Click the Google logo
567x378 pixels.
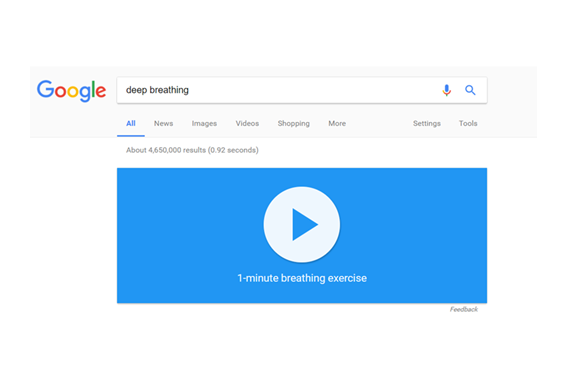[71, 90]
